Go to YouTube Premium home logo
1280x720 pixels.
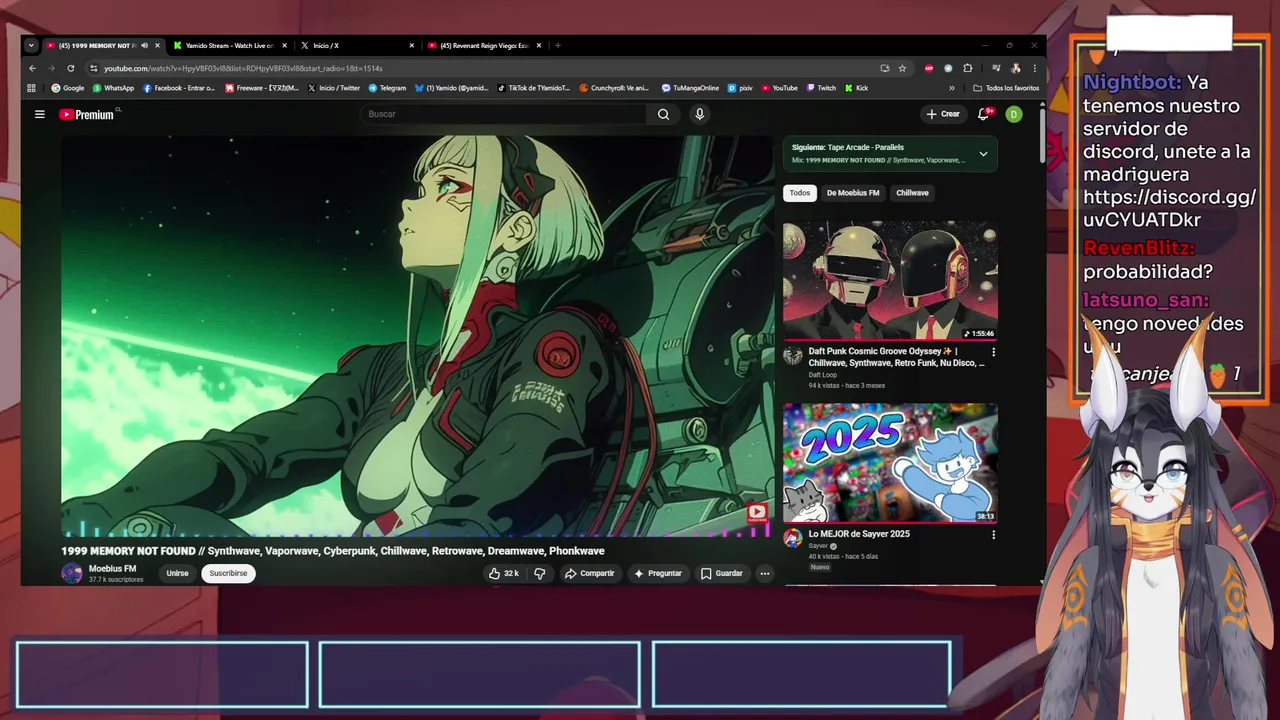click(87, 114)
